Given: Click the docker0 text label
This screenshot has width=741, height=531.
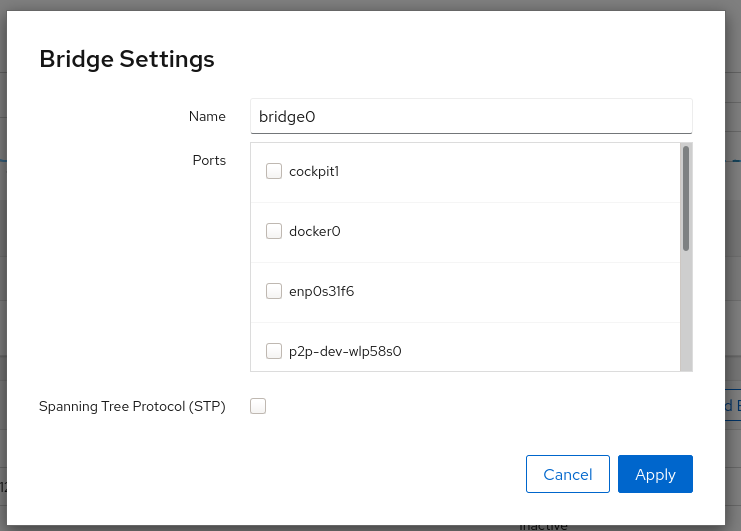Looking at the screenshot, I should (x=314, y=231).
